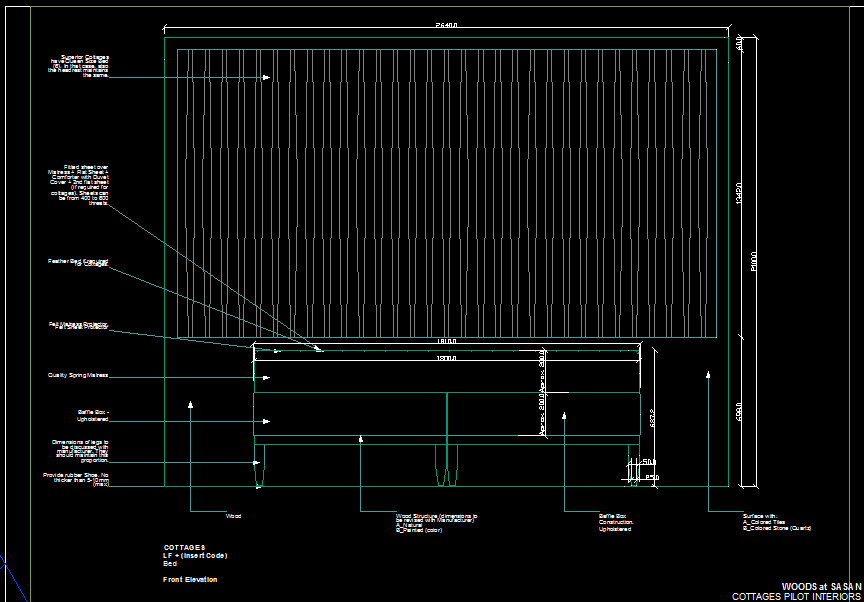Click the Dimensions of legs note

tap(81, 450)
